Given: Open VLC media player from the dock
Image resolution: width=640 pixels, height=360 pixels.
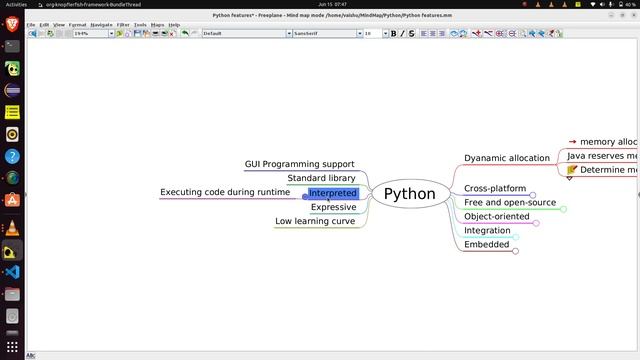Looking at the screenshot, I should [12, 228].
